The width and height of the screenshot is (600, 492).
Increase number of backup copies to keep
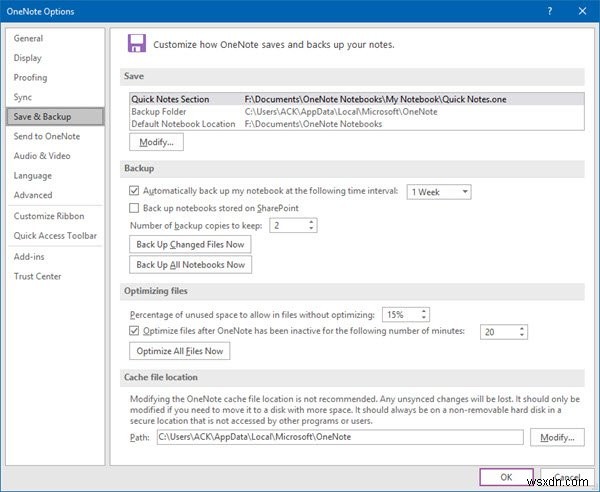pos(311,222)
